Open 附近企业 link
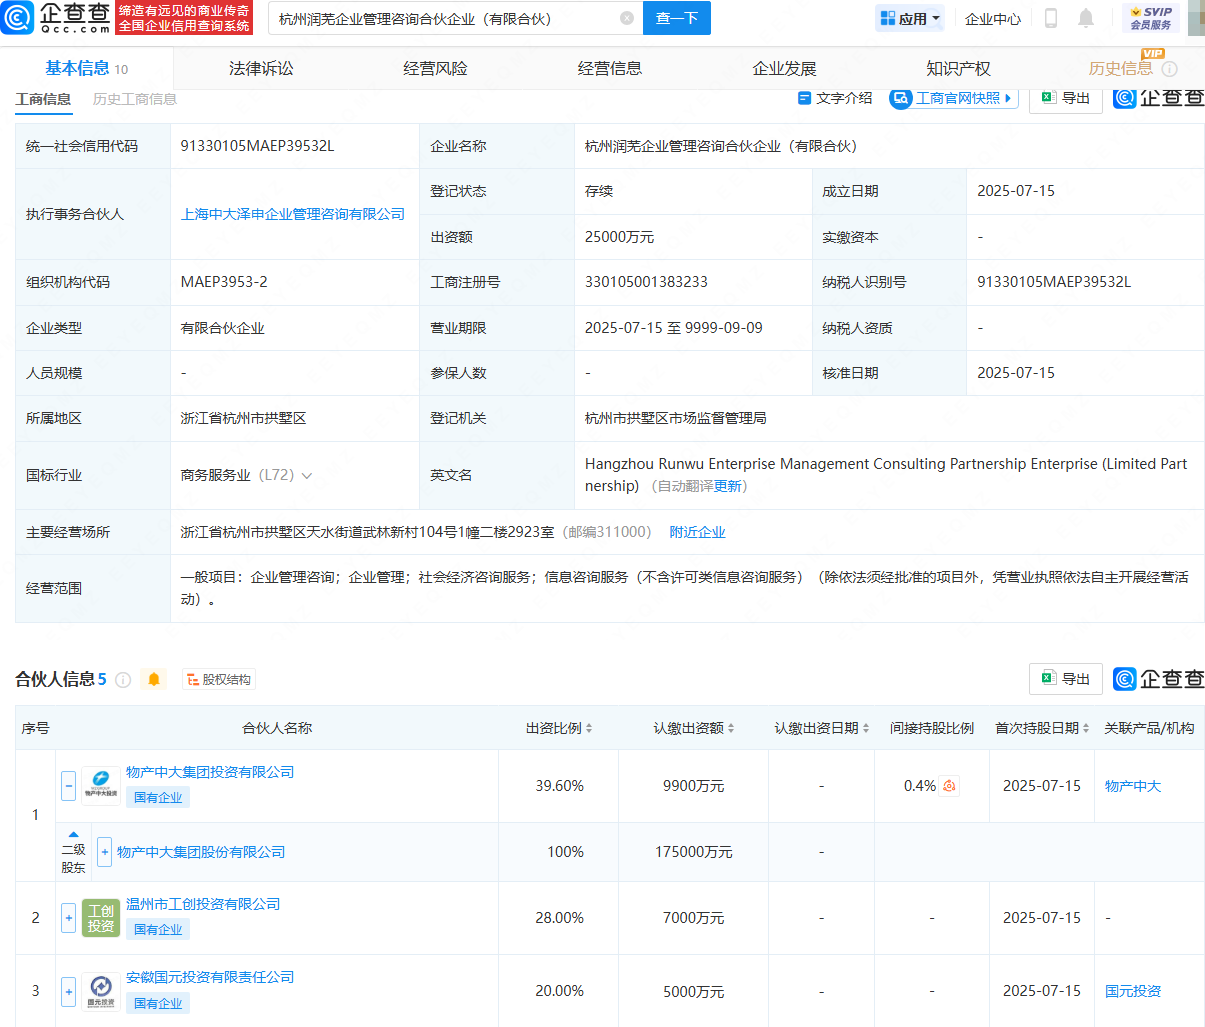Image resolution: width=1205 pixels, height=1027 pixels. pyautogui.click(x=697, y=532)
